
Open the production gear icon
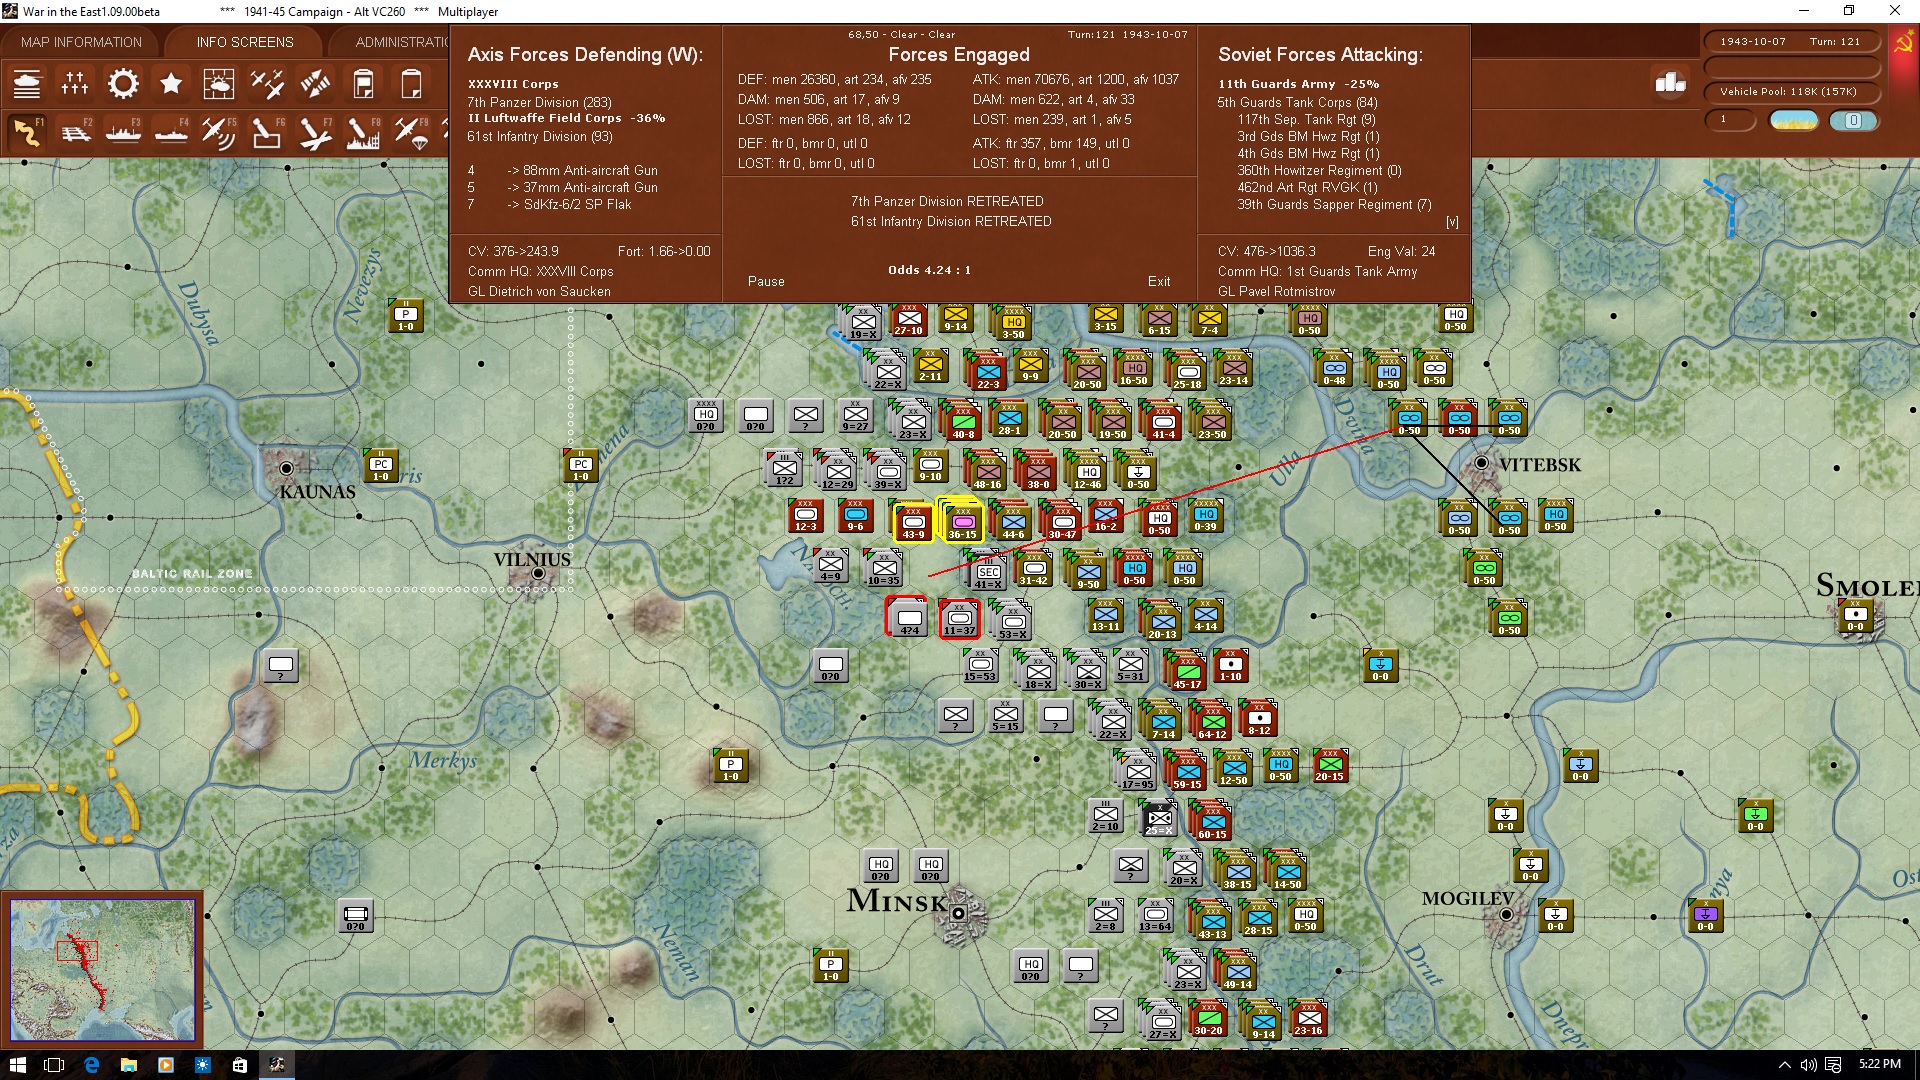pyautogui.click(x=123, y=84)
